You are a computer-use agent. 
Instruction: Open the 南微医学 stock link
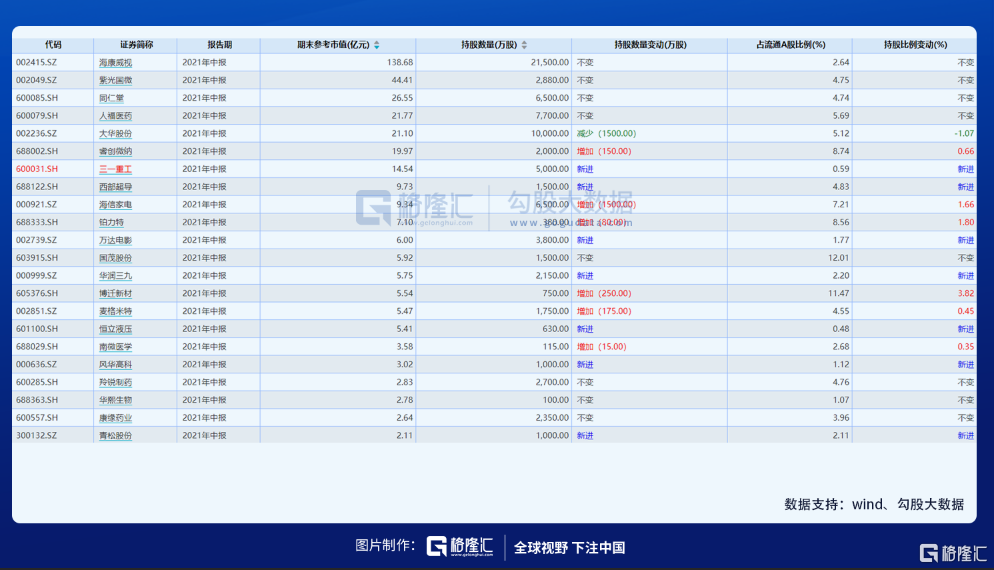115,347
